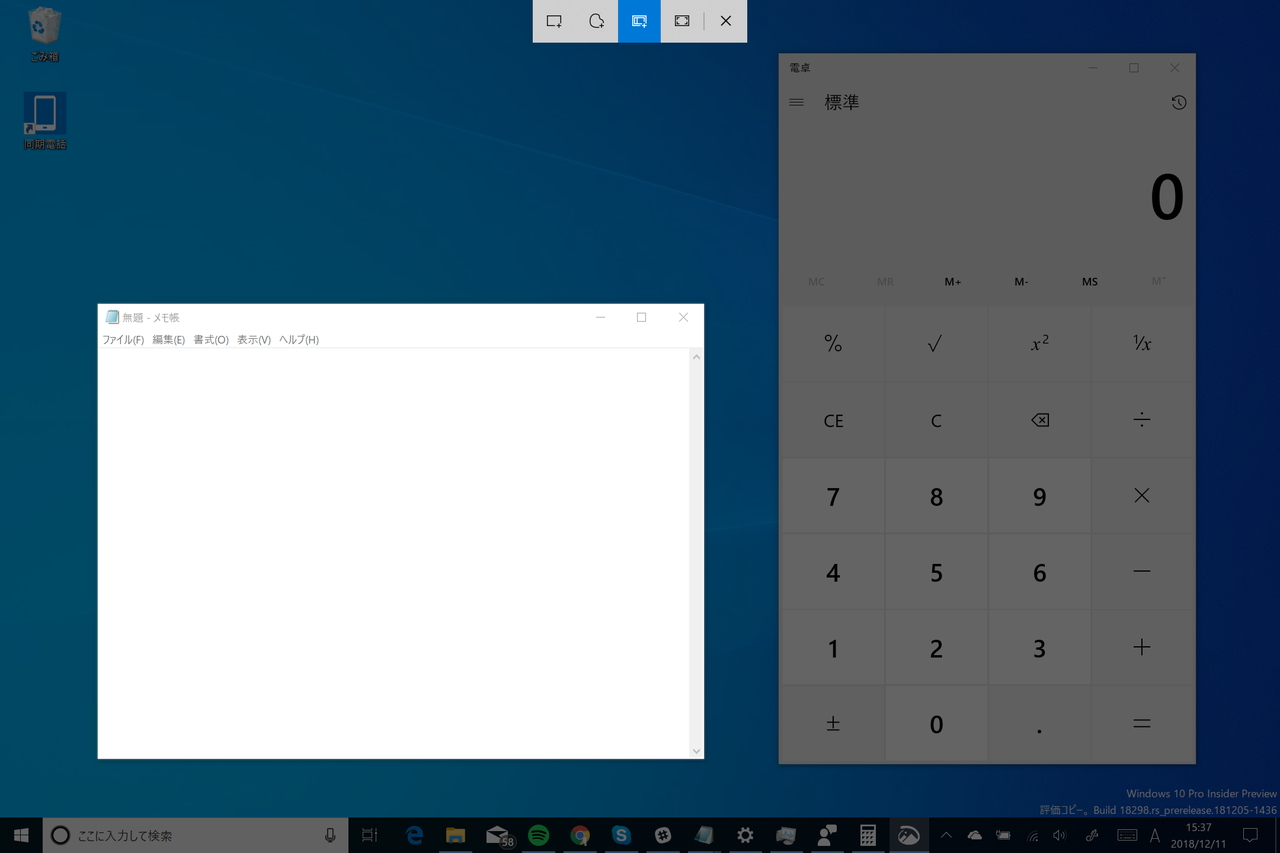The width and height of the screenshot is (1280, 853).
Task: Open the Calculator history panel
Action: (1179, 102)
